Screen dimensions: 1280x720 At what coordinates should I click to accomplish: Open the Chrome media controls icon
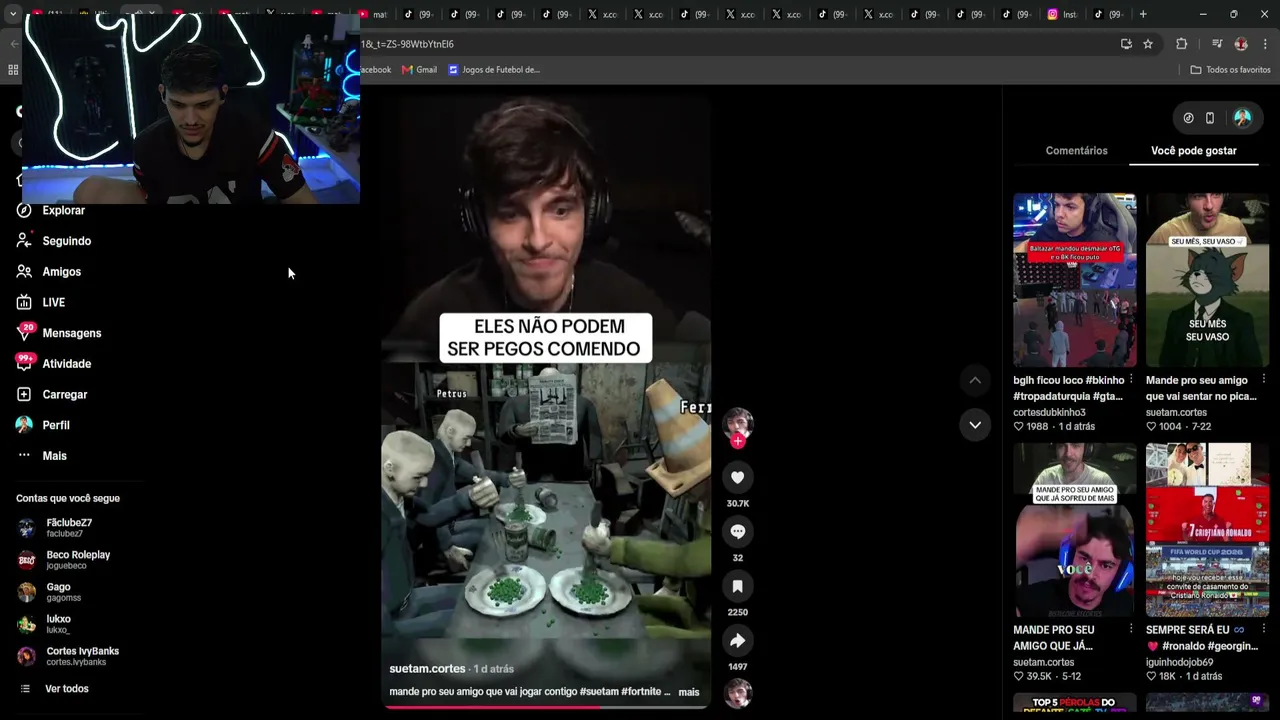(x=1217, y=44)
